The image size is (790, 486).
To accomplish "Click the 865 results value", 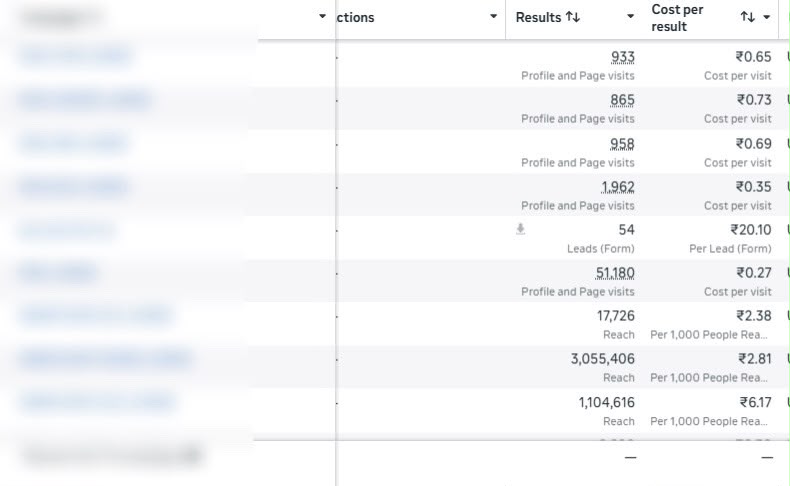I will [622, 100].
